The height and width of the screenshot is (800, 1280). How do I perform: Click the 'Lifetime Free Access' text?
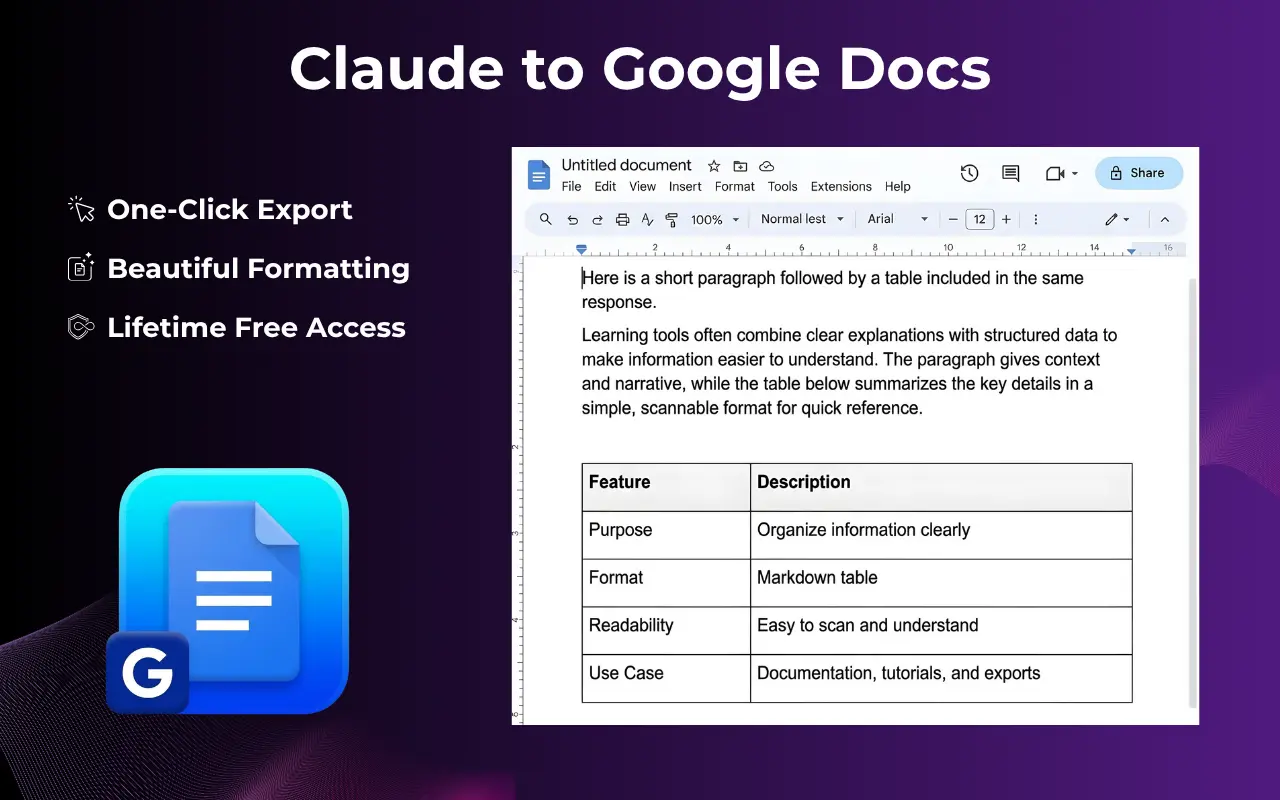tap(256, 327)
